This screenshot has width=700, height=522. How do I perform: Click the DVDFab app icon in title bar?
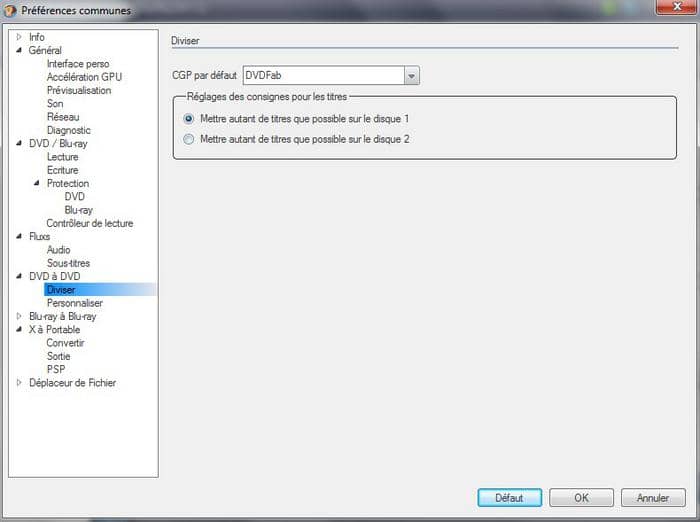10,10
